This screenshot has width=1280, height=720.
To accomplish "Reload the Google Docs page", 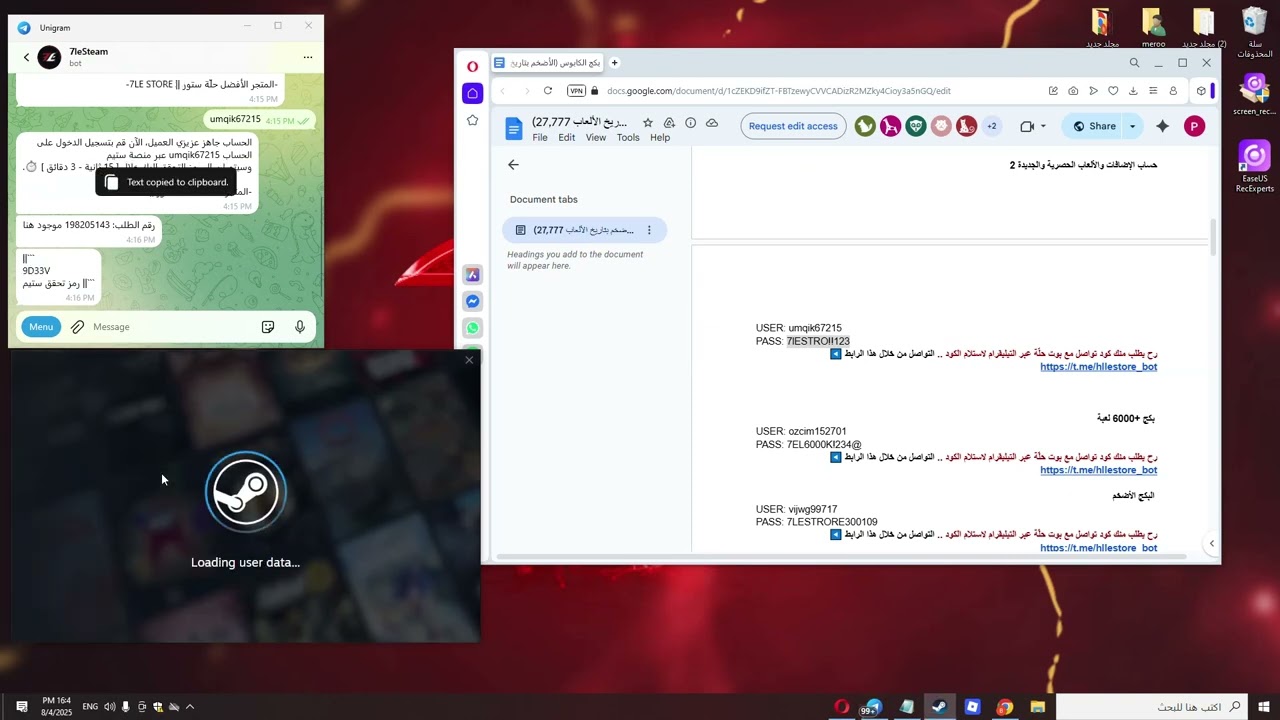I will point(548,91).
